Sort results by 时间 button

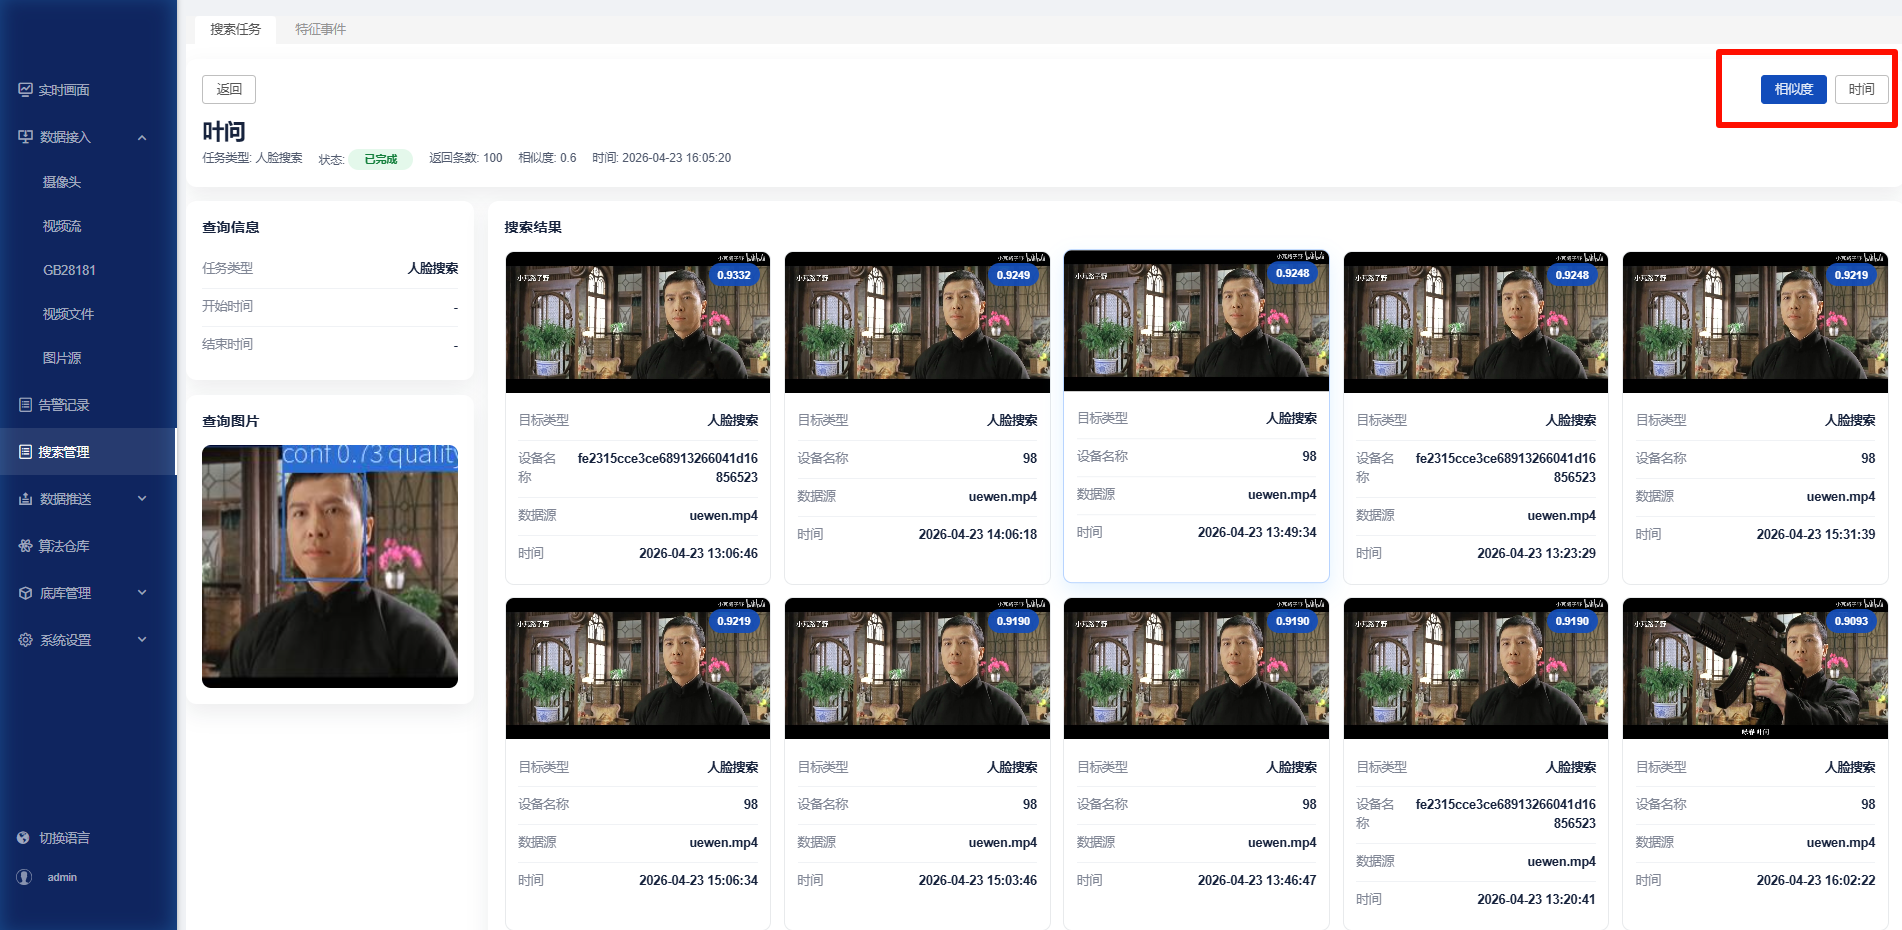click(1862, 89)
